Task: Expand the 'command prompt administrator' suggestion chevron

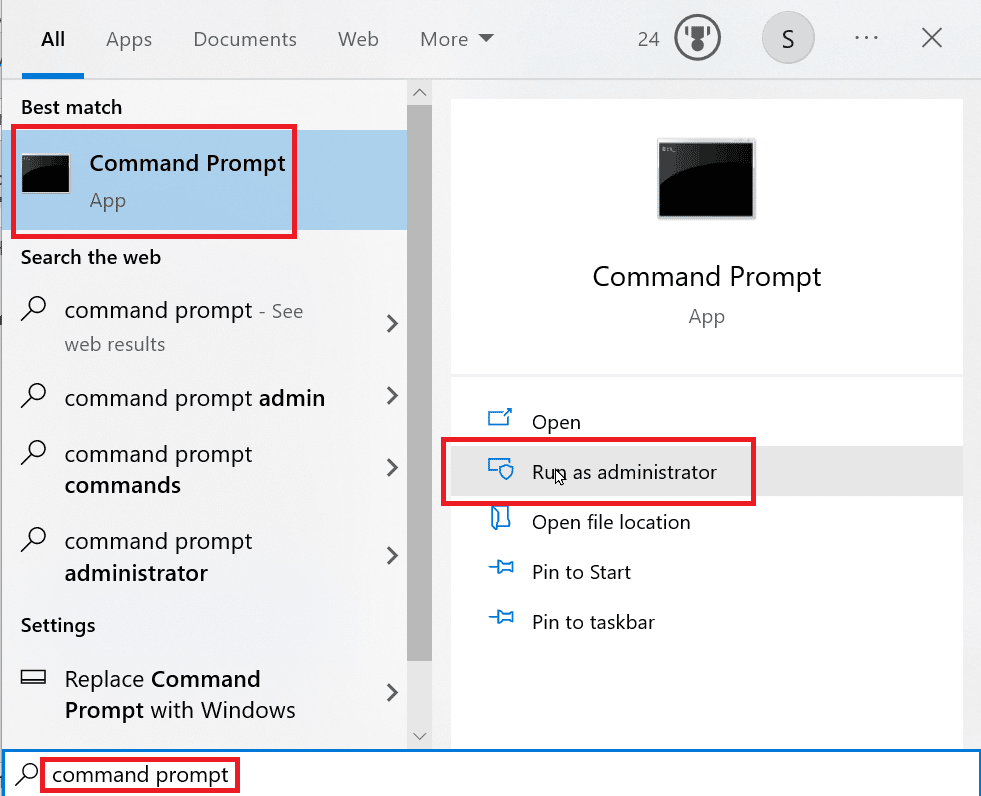Action: [392, 555]
